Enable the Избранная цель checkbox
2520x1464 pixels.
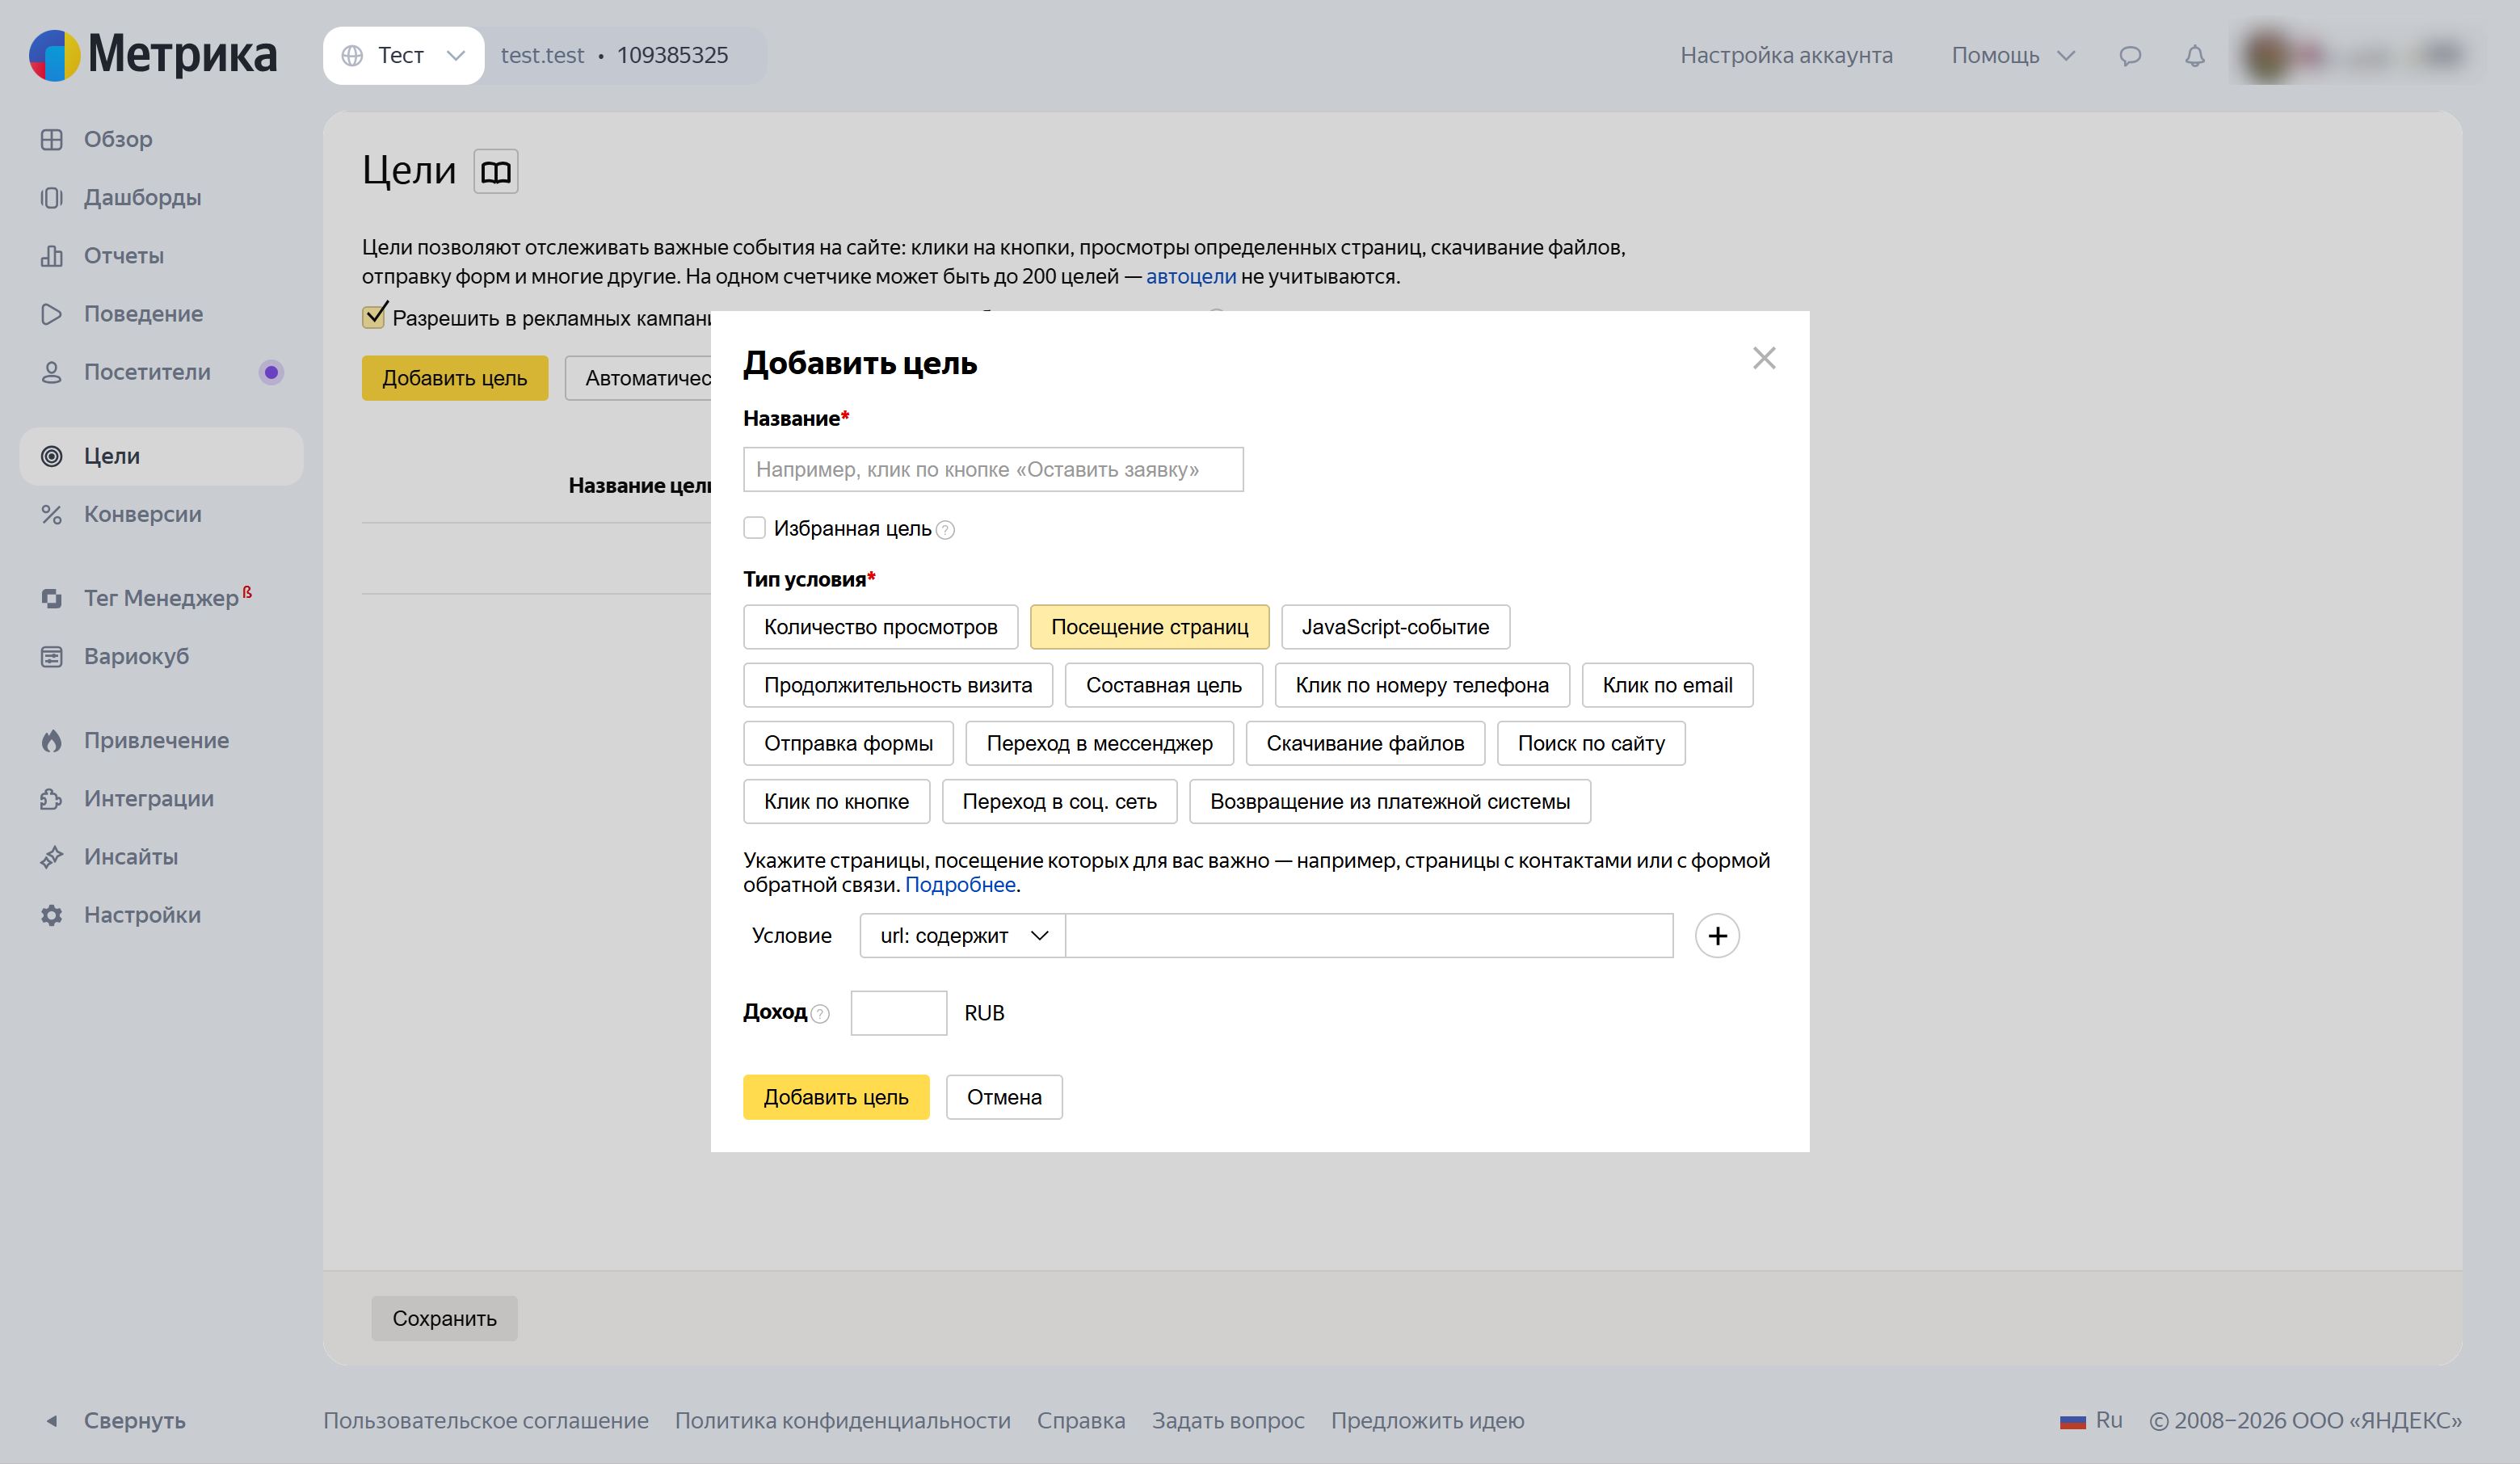click(754, 528)
